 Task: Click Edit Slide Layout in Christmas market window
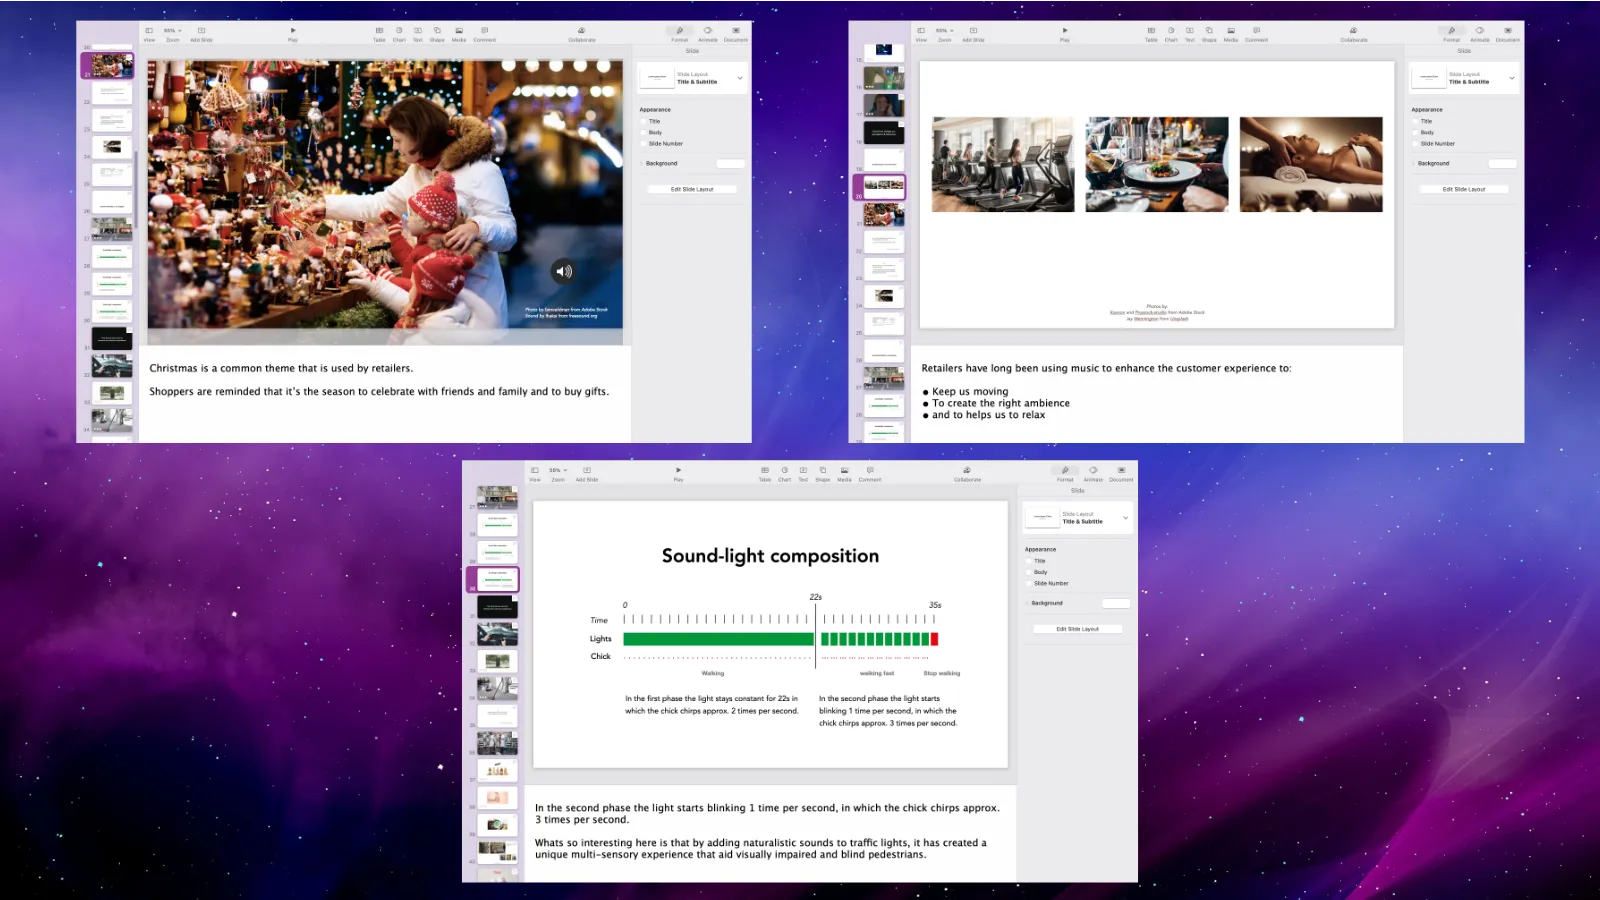coord(692,189)
